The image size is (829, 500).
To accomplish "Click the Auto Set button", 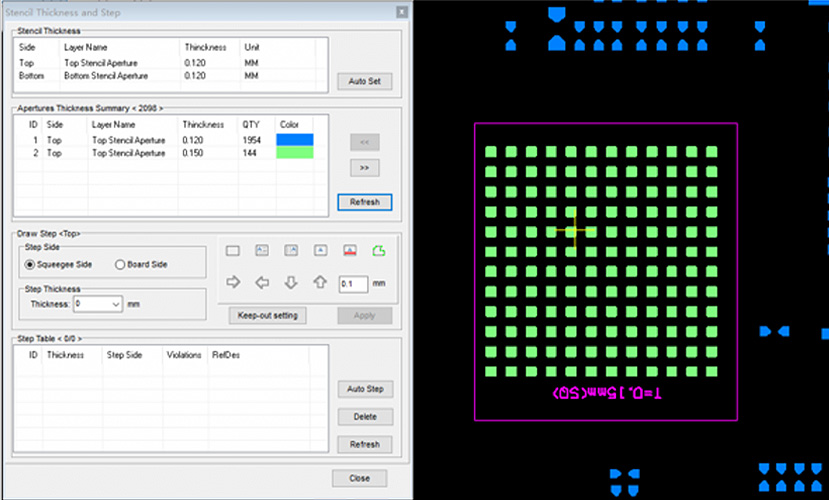I will pos(364,81).
